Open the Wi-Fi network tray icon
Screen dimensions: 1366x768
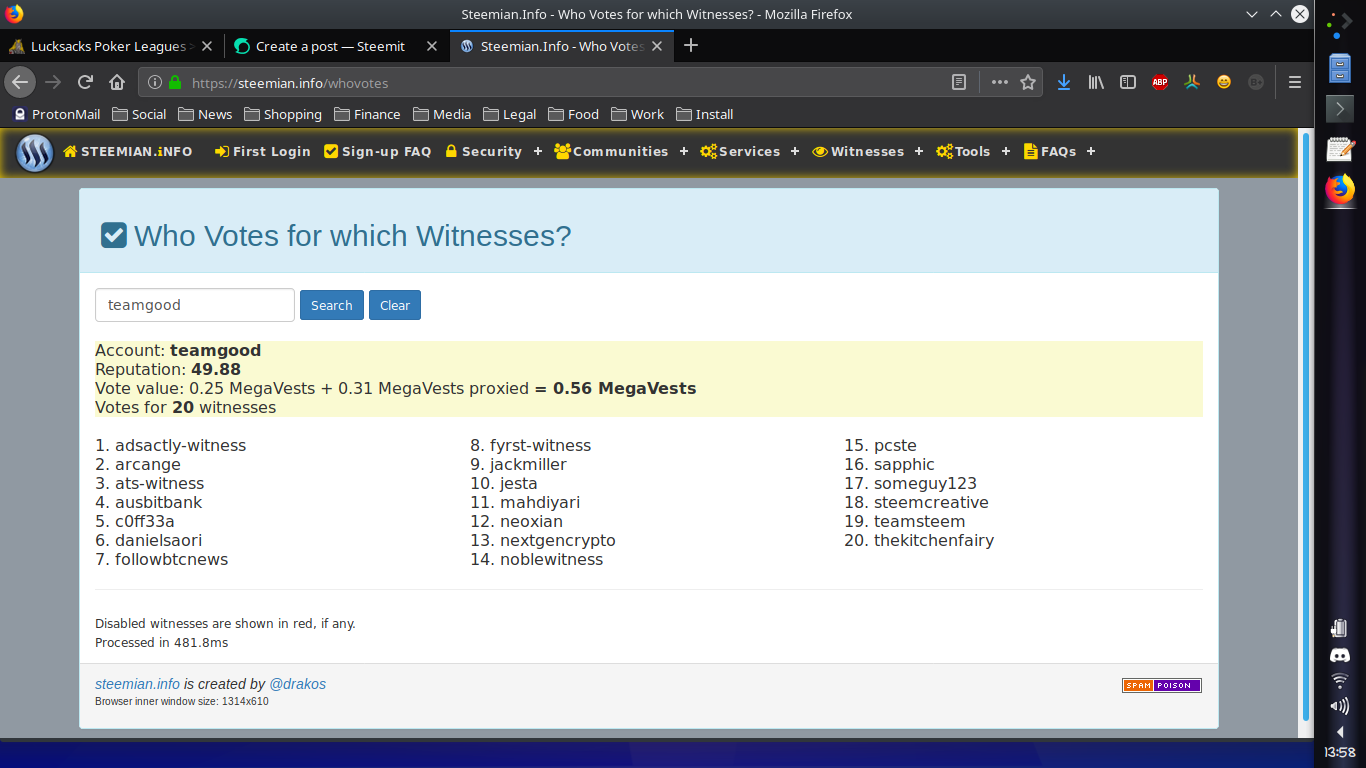(x=1340, y=681)
